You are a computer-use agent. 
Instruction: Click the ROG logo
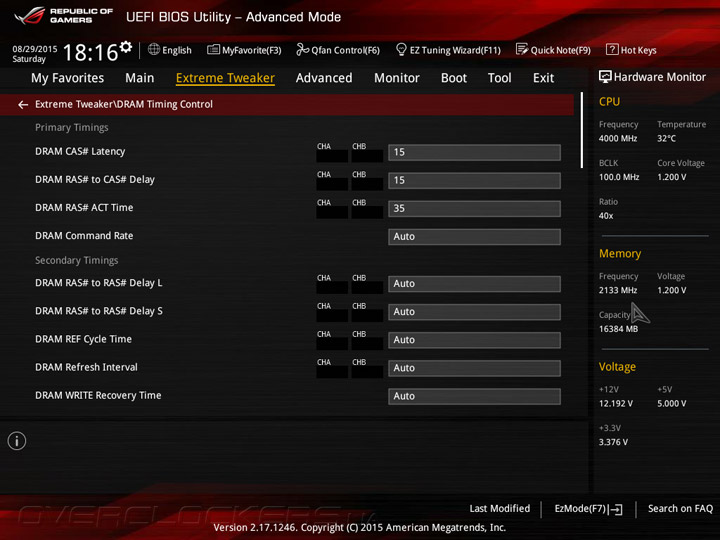click(30, 16)
